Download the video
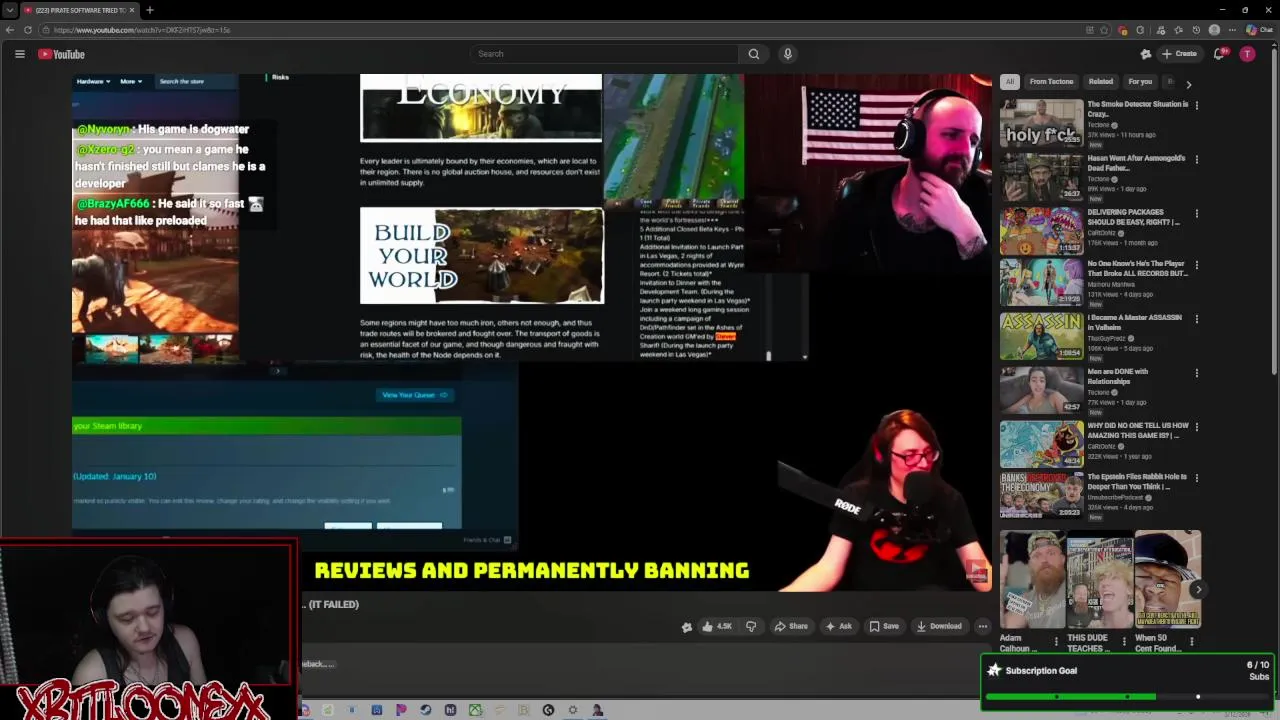The height and width of the screenshot is (720, 1280). 938,626
